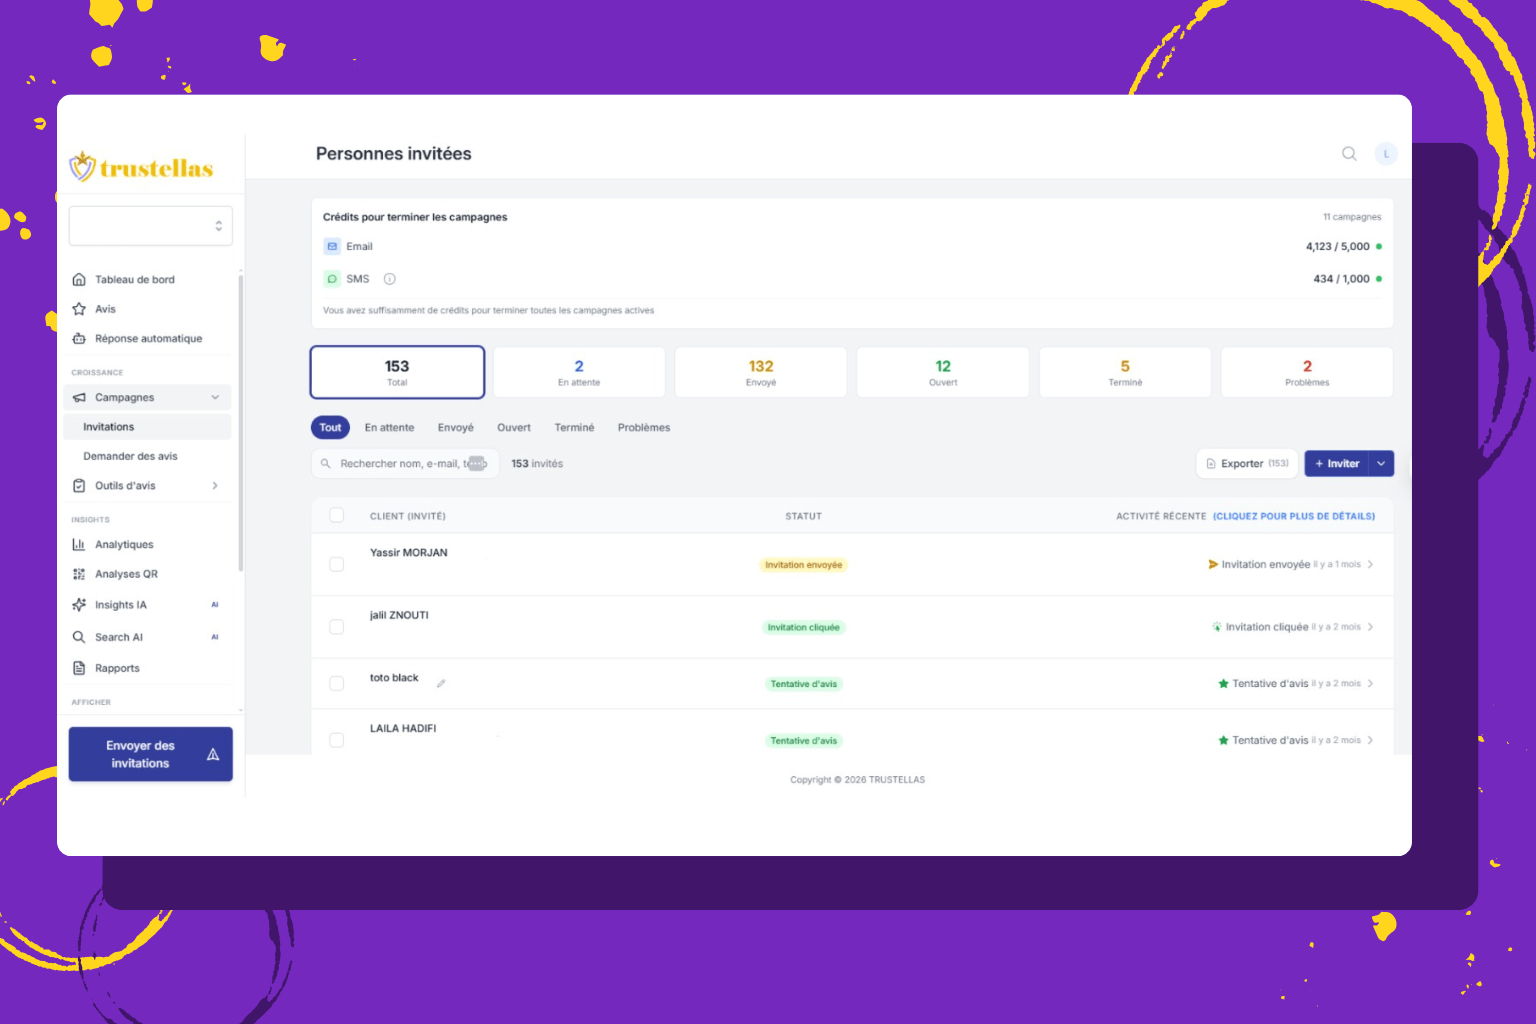Check the box for Yassir MORJAN
The width and height of the screenshot is (1536, 1024).
pos(337,565)
